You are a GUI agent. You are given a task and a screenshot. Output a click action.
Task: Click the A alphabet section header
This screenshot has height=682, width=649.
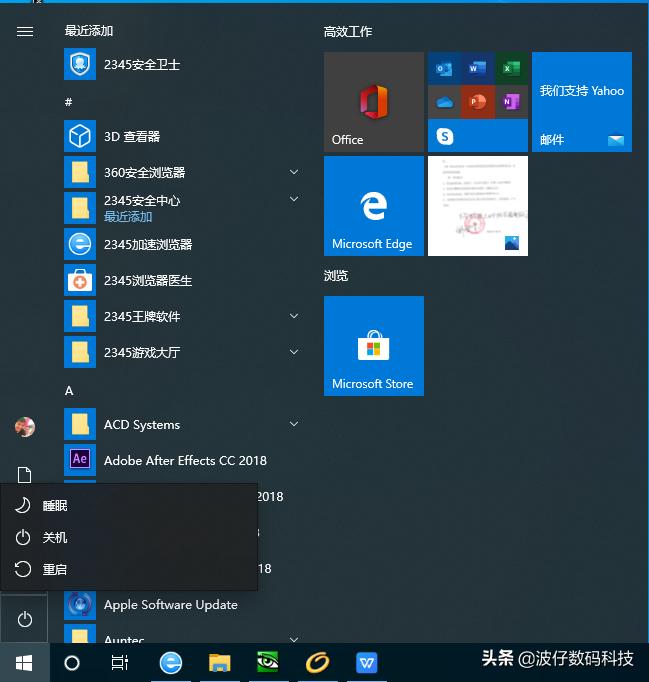coord(69,391)
